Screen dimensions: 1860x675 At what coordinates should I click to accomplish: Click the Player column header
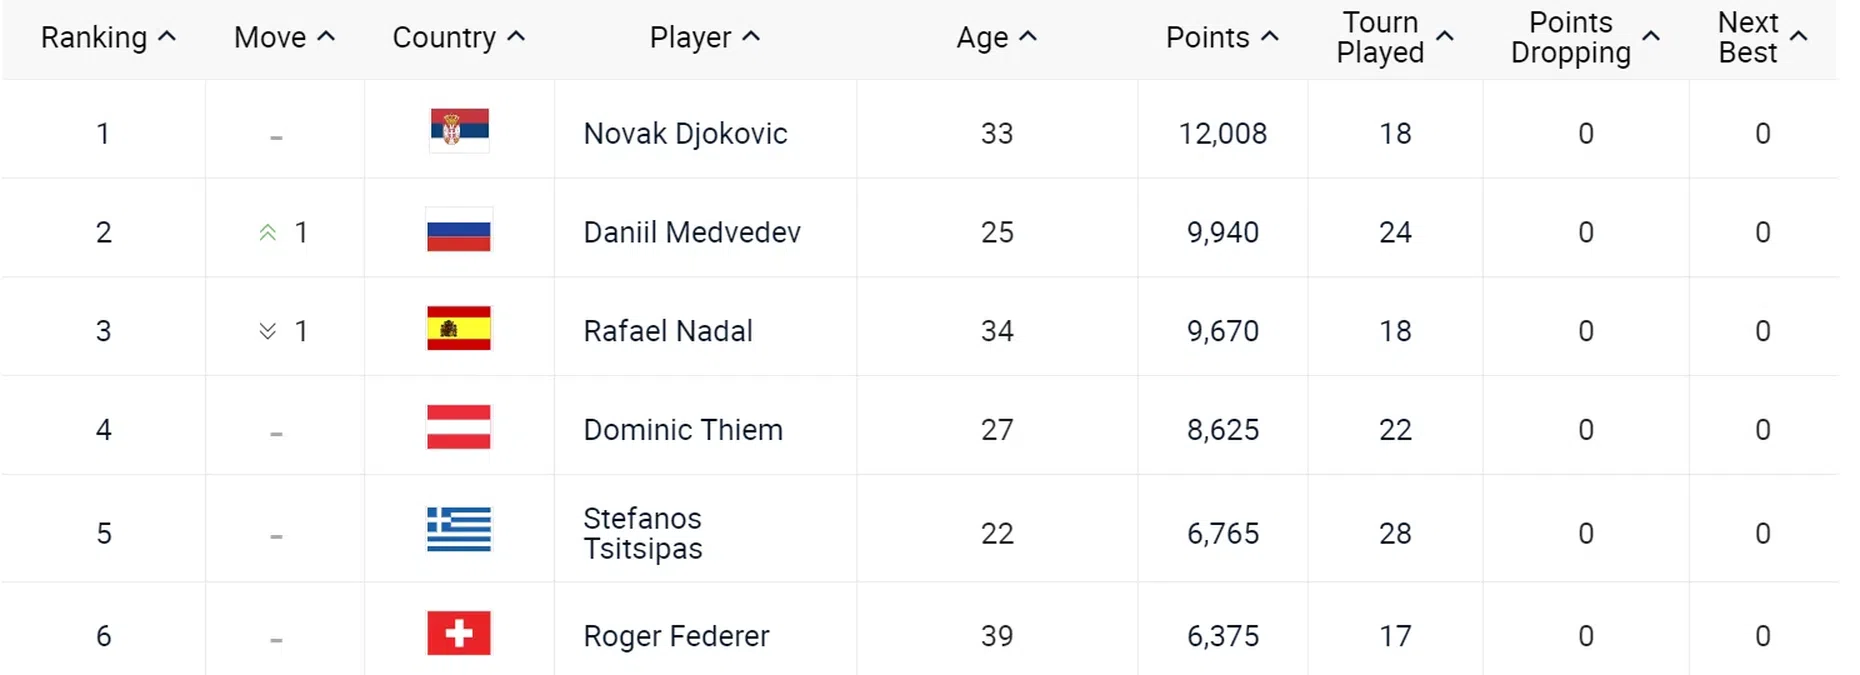click(690, 38)
